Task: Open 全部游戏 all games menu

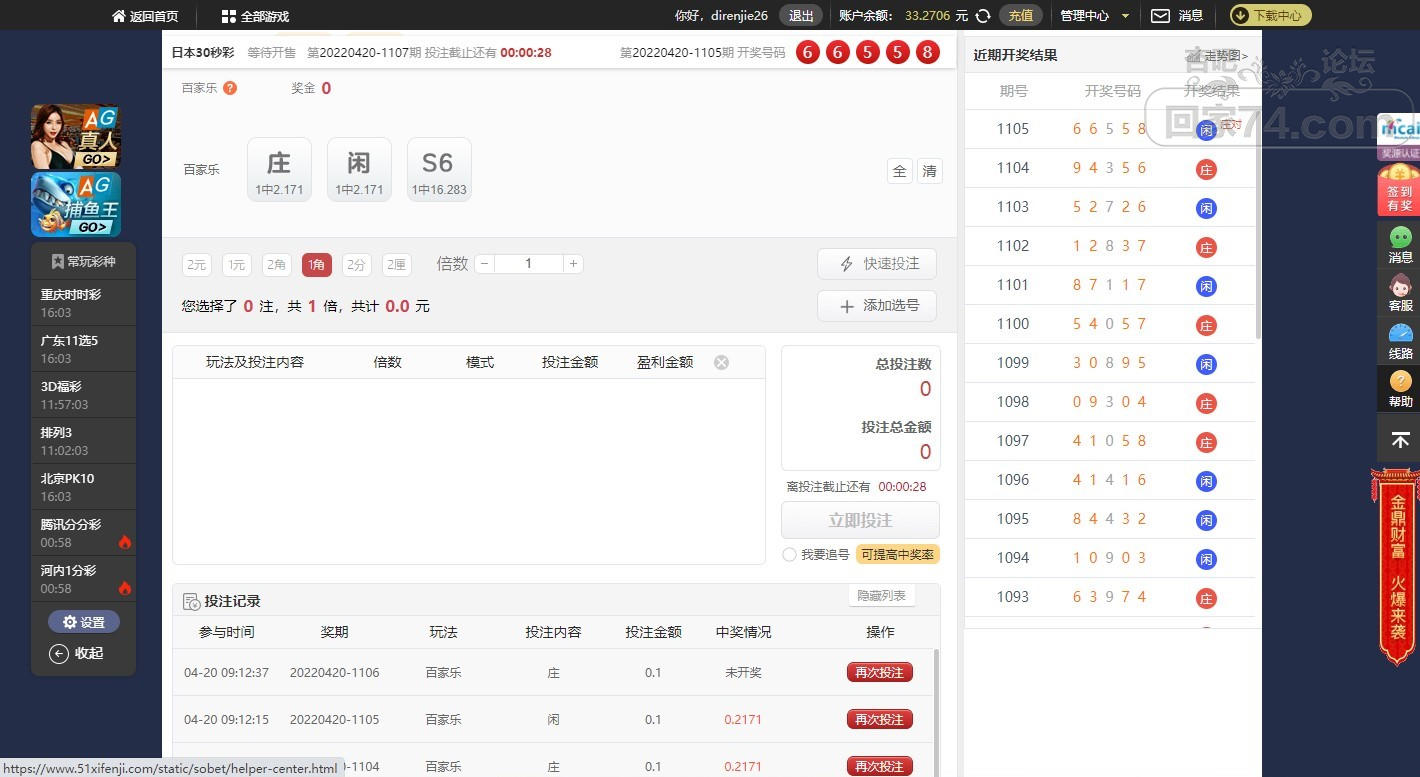Action: click(255, 16)
